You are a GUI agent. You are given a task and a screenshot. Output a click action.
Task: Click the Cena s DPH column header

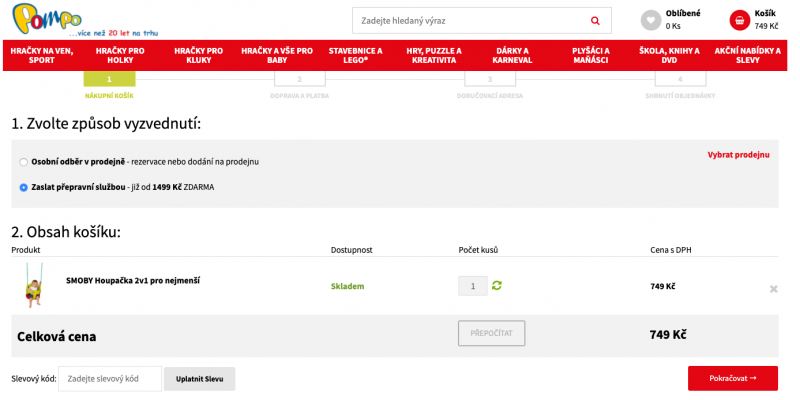click(x=671, y=250)
